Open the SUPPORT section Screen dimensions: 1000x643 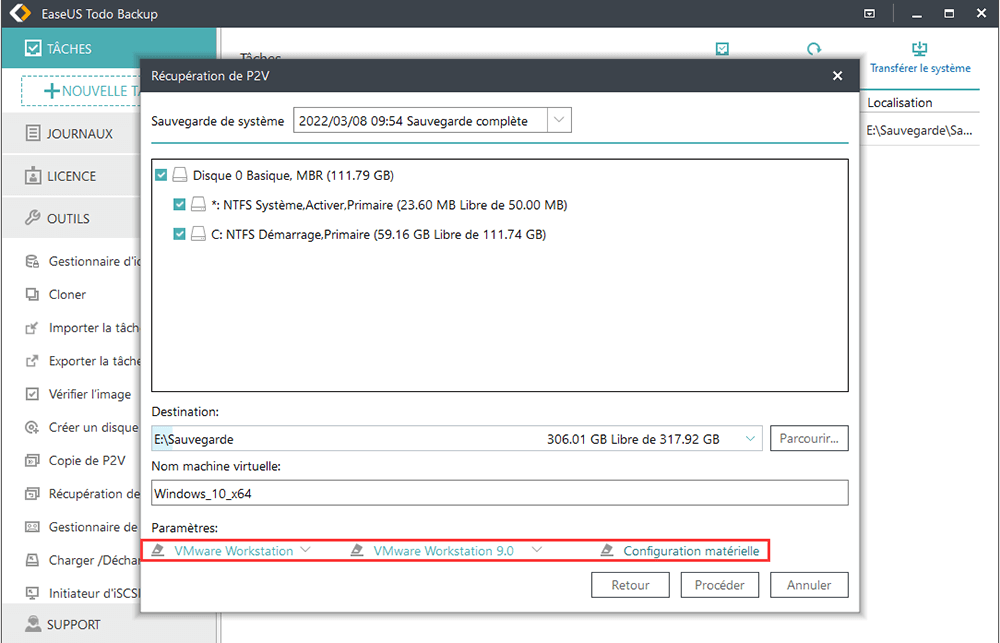[x=71, y=624]
